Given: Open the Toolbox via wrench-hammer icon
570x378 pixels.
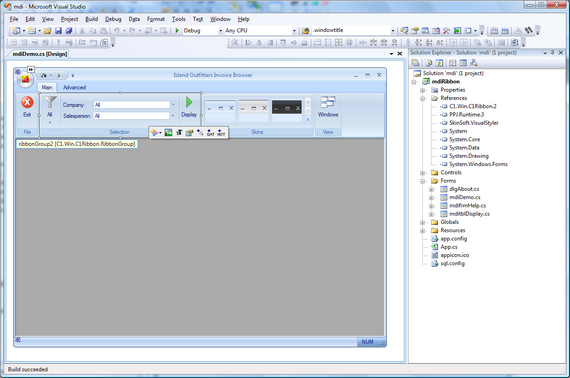Looking at the screenshot, I should [x=446, y=31].
